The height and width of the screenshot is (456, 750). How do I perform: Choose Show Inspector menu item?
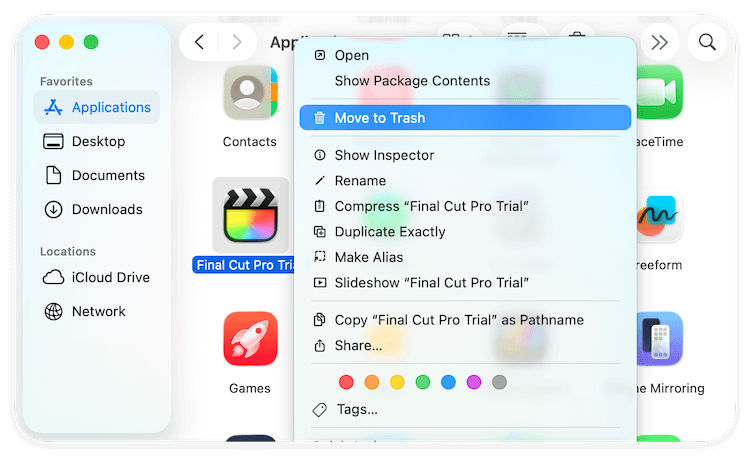465,155
